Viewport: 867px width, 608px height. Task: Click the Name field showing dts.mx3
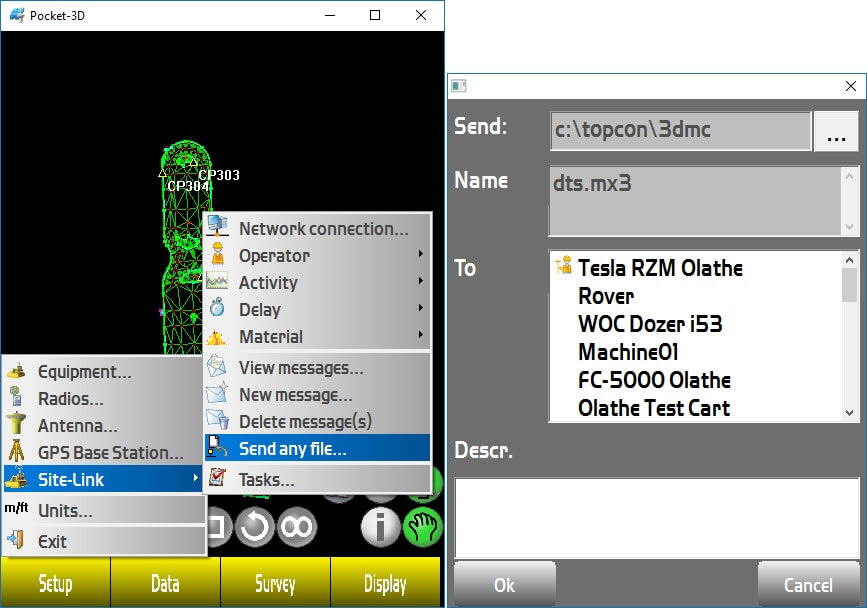click(x=696, y=201)
